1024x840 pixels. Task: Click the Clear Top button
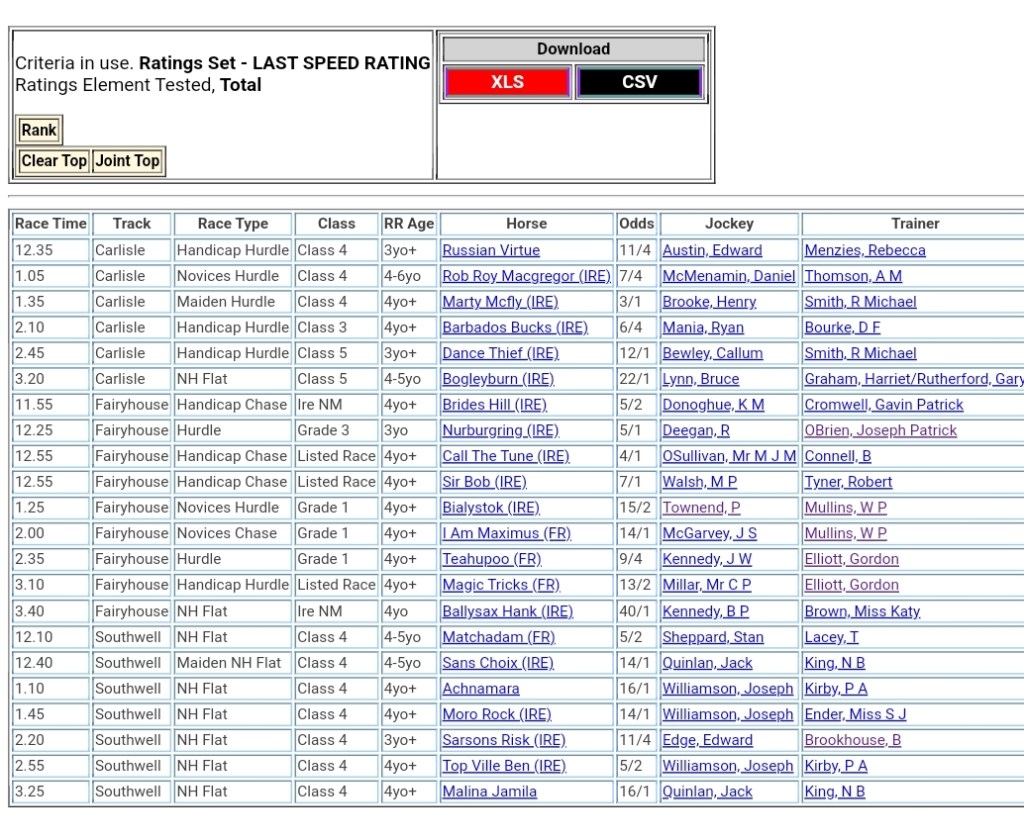coord(54,161)
